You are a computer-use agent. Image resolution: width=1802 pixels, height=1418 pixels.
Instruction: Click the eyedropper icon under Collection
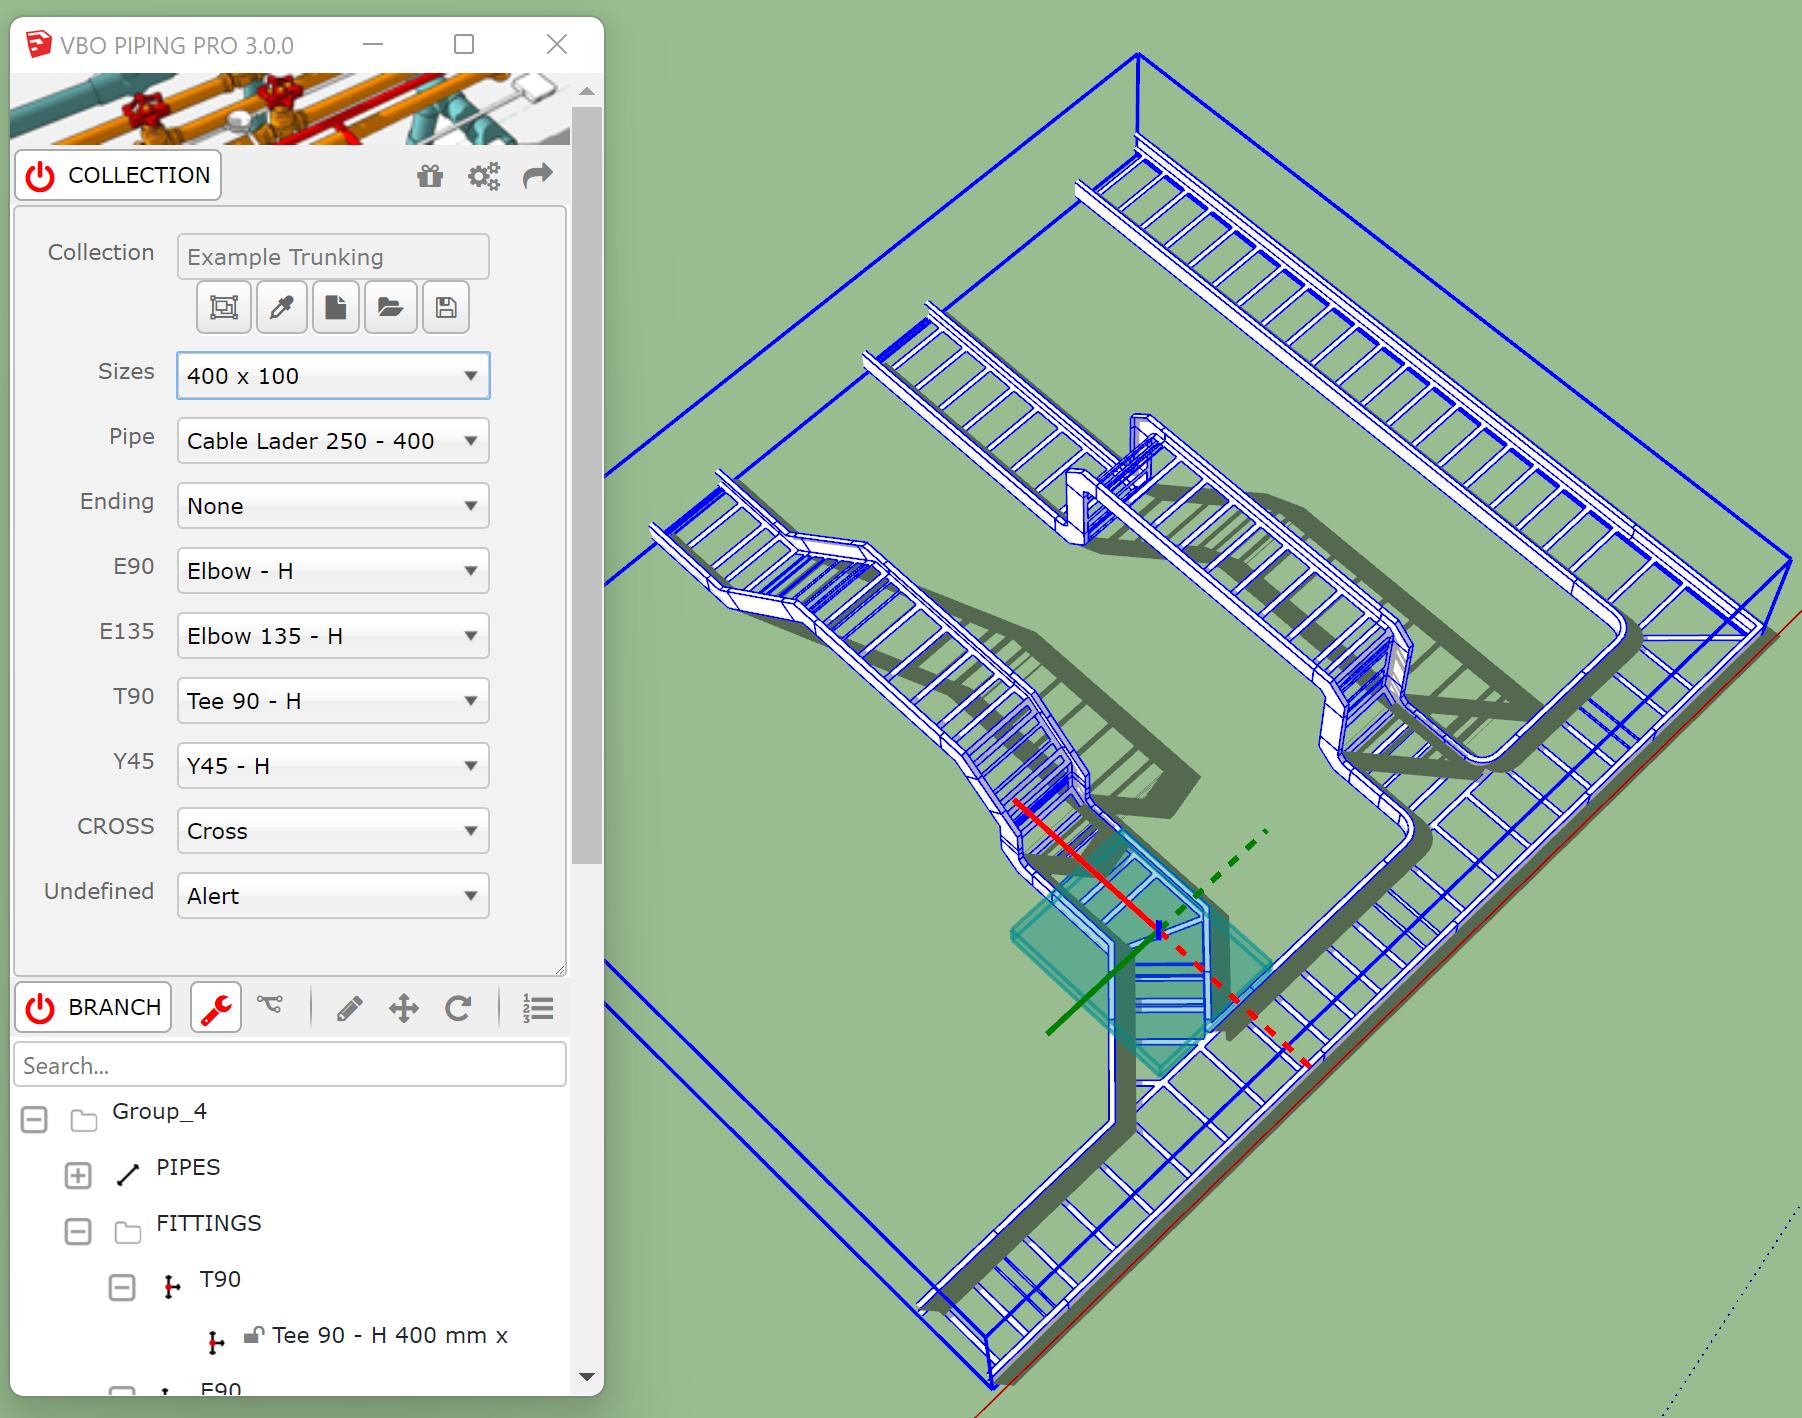[280, 307]
